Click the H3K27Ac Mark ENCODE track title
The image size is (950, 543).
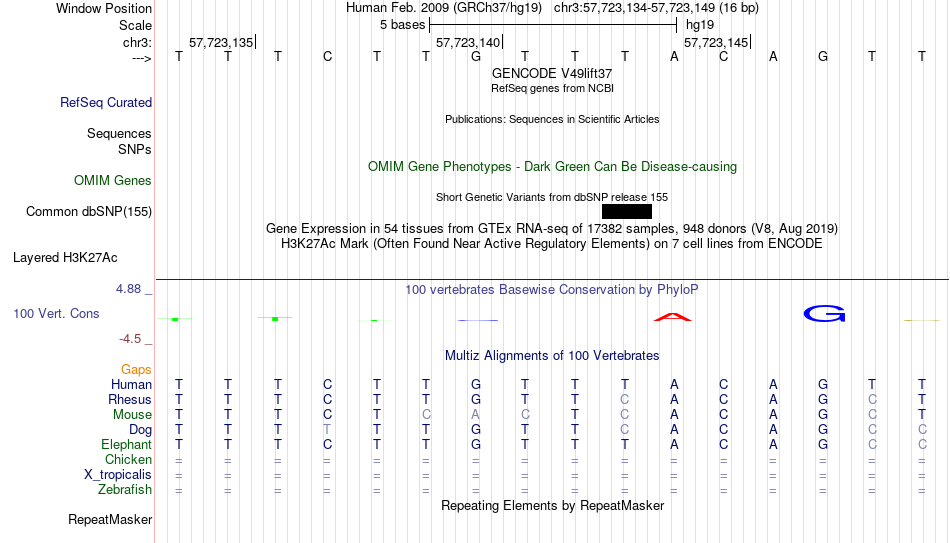coord(552,244)
